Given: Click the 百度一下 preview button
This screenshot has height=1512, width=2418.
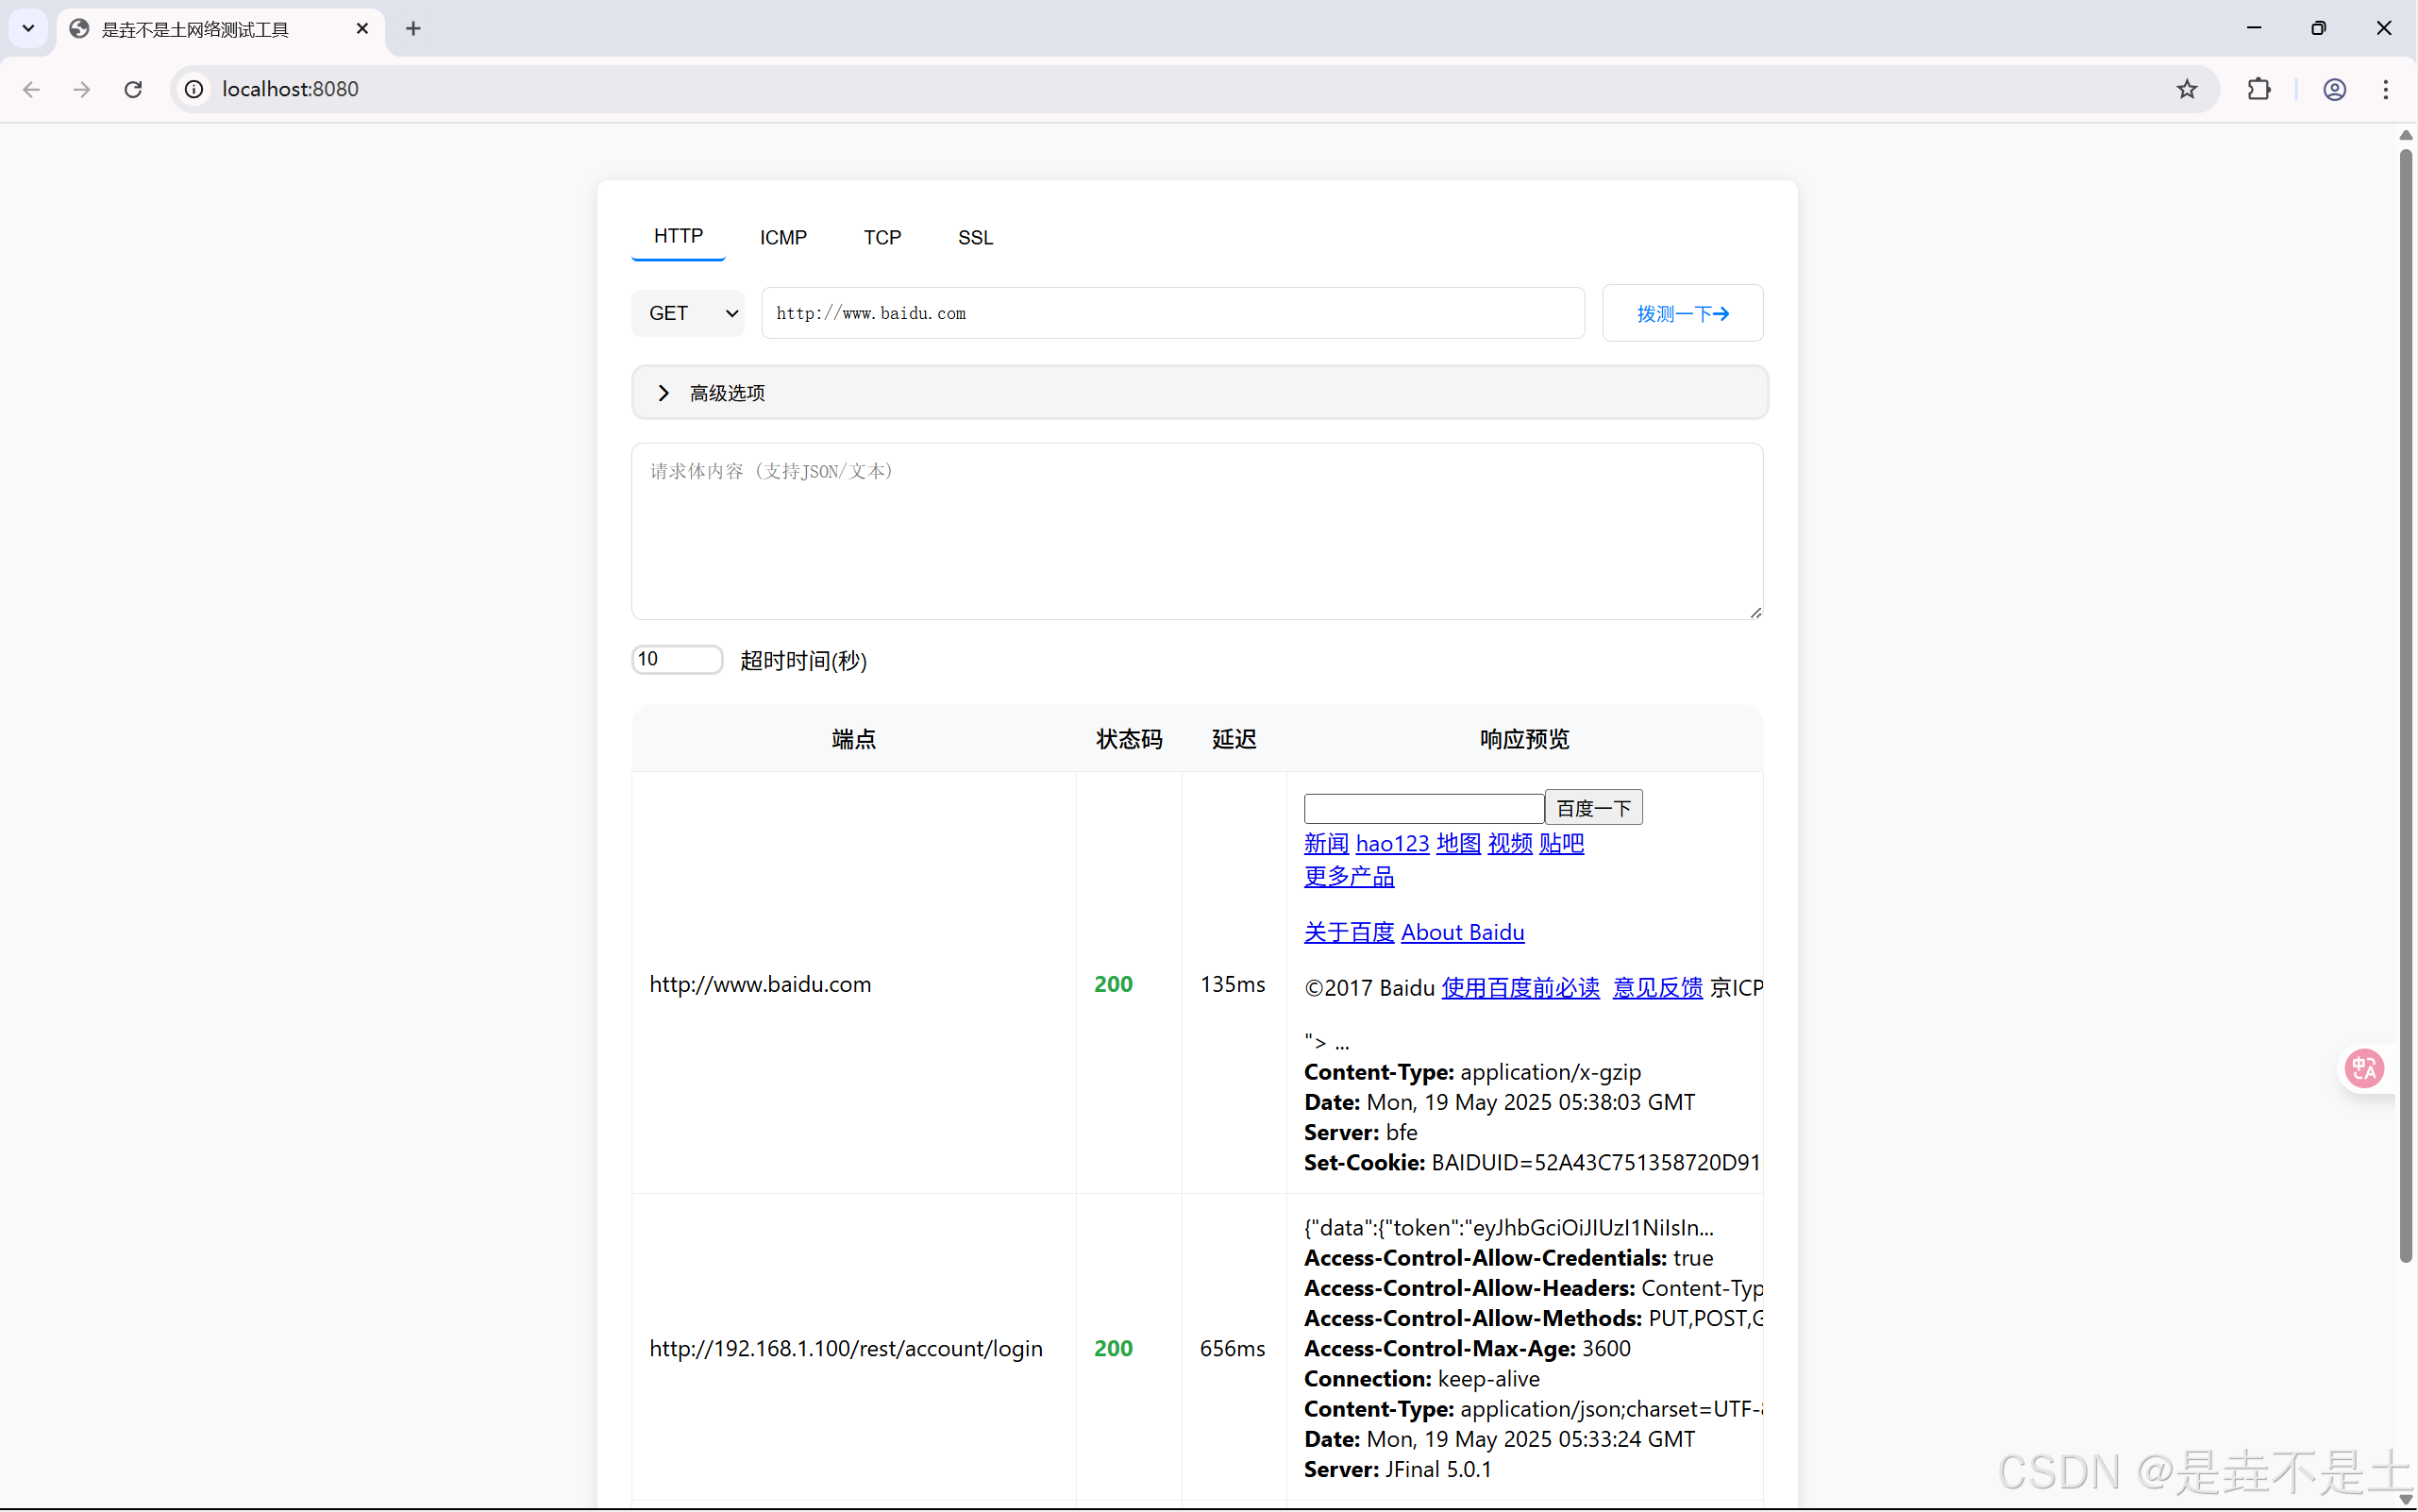Looking at the screenshot, I should [x=1593, y=807].
